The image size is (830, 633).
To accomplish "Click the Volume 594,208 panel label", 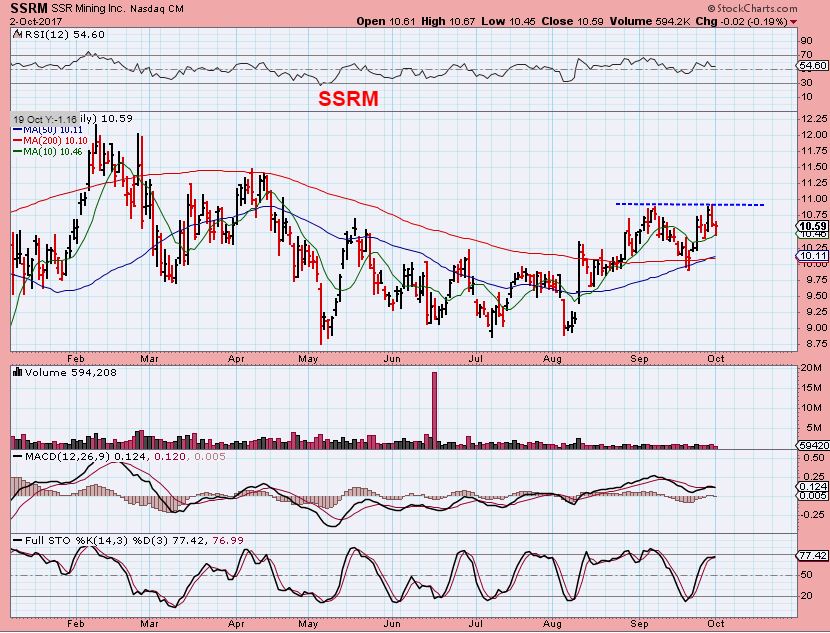I will click(x=70, y=372).
